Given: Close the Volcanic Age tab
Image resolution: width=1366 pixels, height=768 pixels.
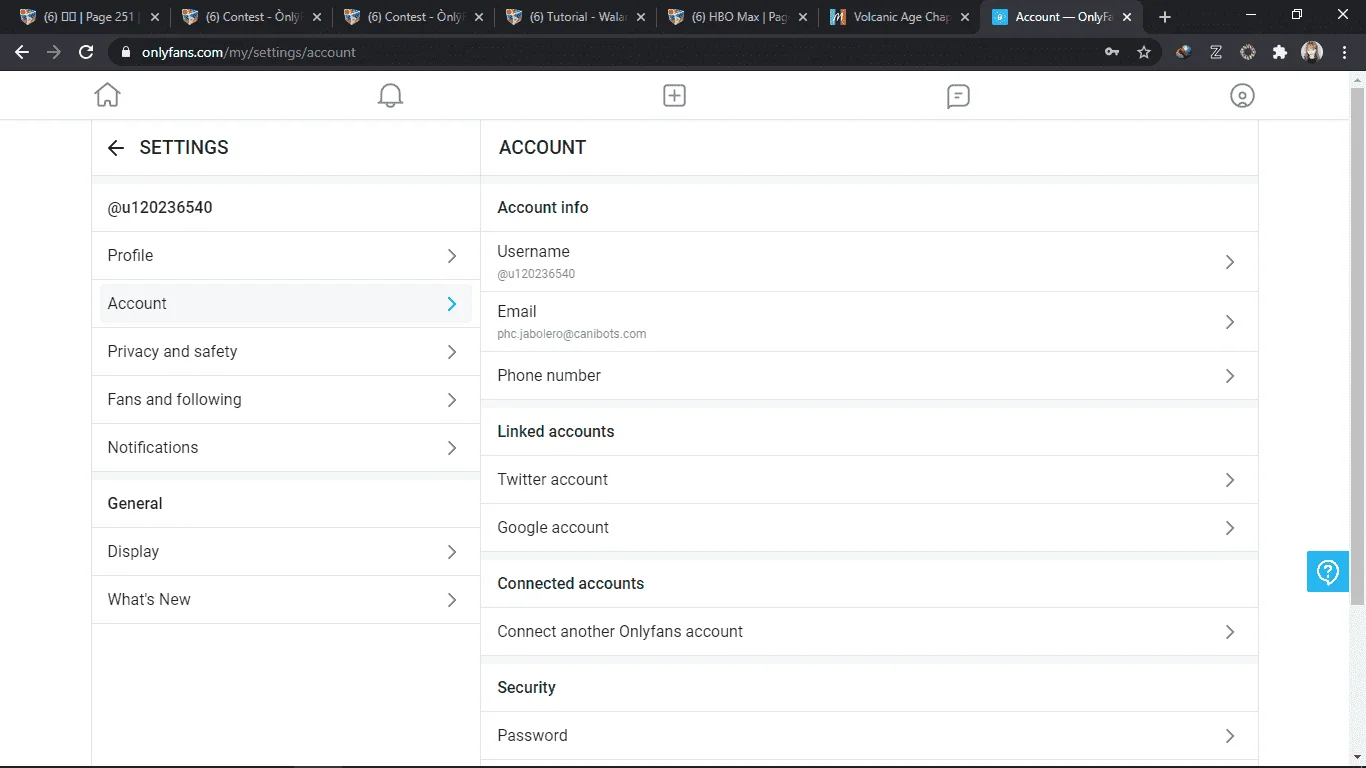Looking at the screenshot, I should (x=964, y=17).
